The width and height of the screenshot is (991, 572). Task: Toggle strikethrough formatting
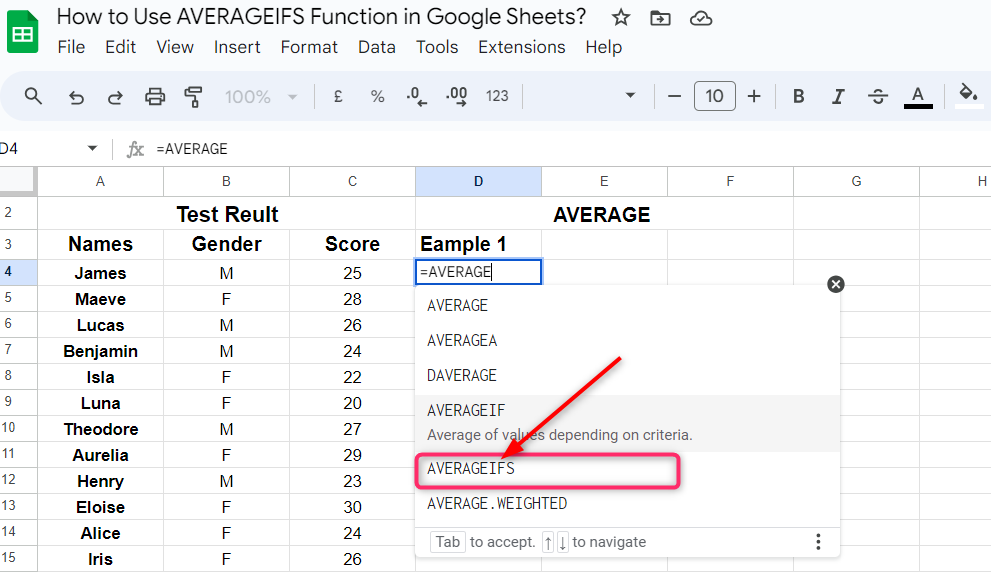click(x=878, y=96)
